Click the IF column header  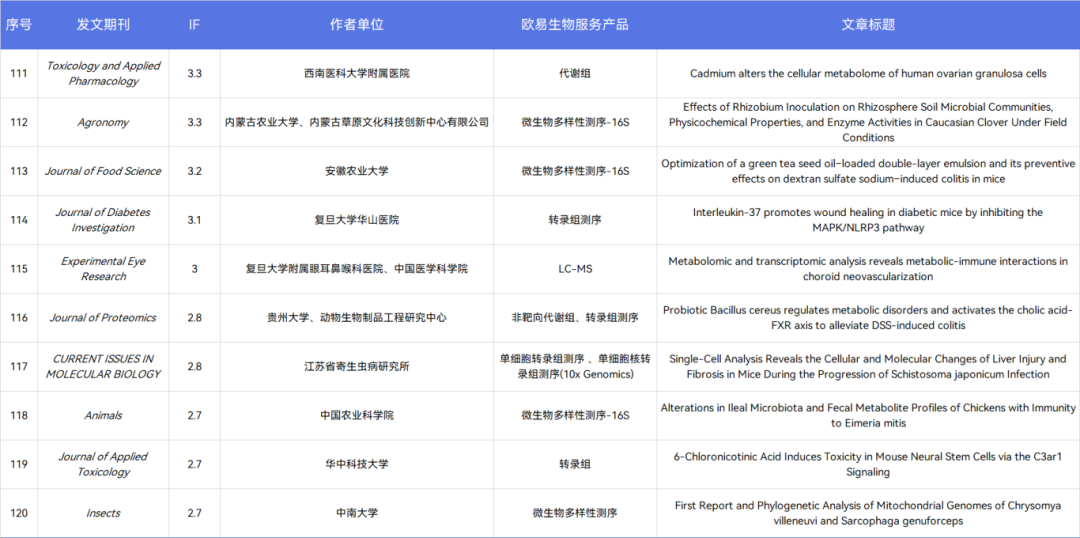pos(194,24)
